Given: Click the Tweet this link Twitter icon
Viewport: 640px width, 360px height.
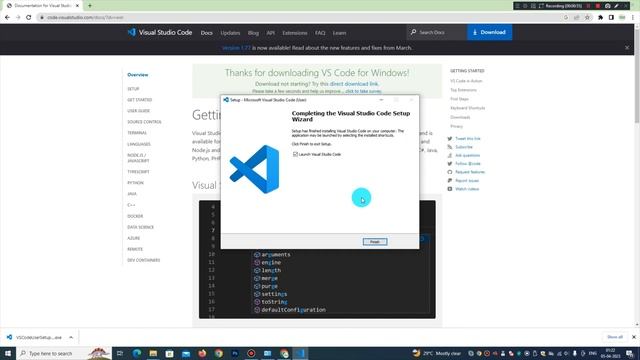Looking at the screenshot, I should (450, 138).
